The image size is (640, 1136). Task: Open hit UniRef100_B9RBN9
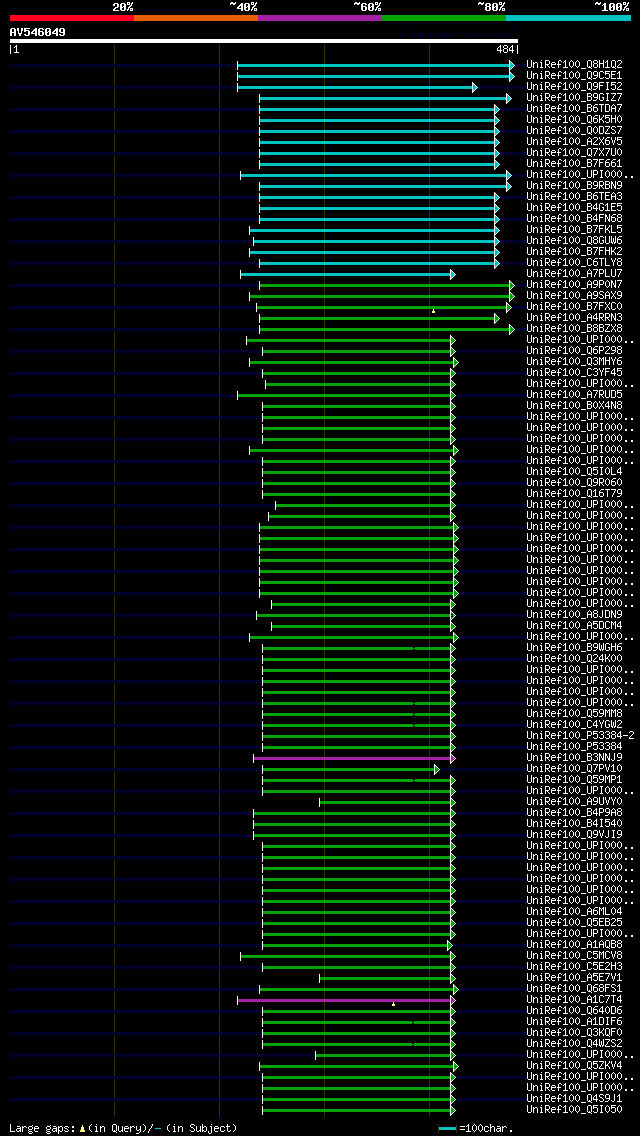[574, 185]
